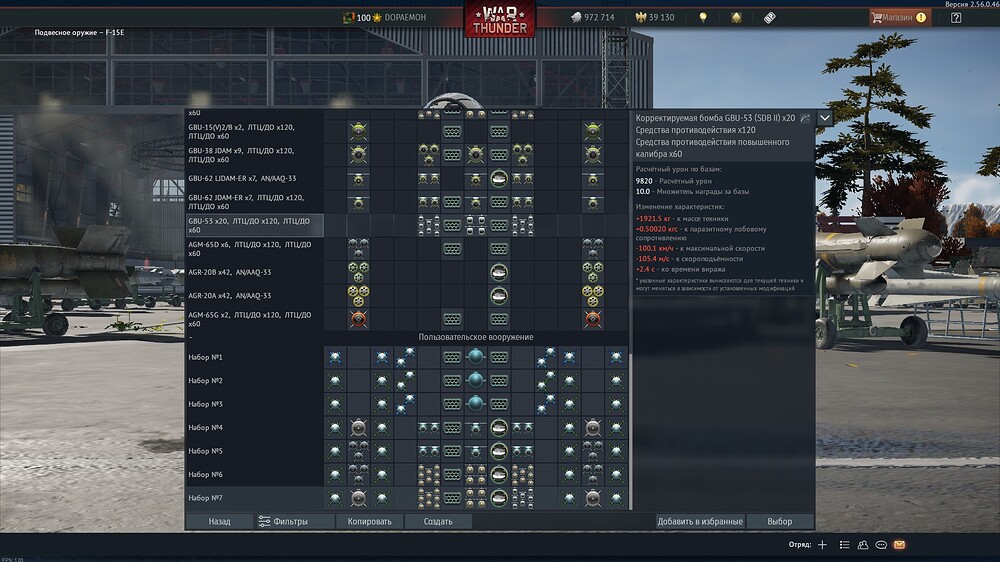Click targeting pod icon in AGR-20B row
This screenshot has height=562, width=1000.
499,272
